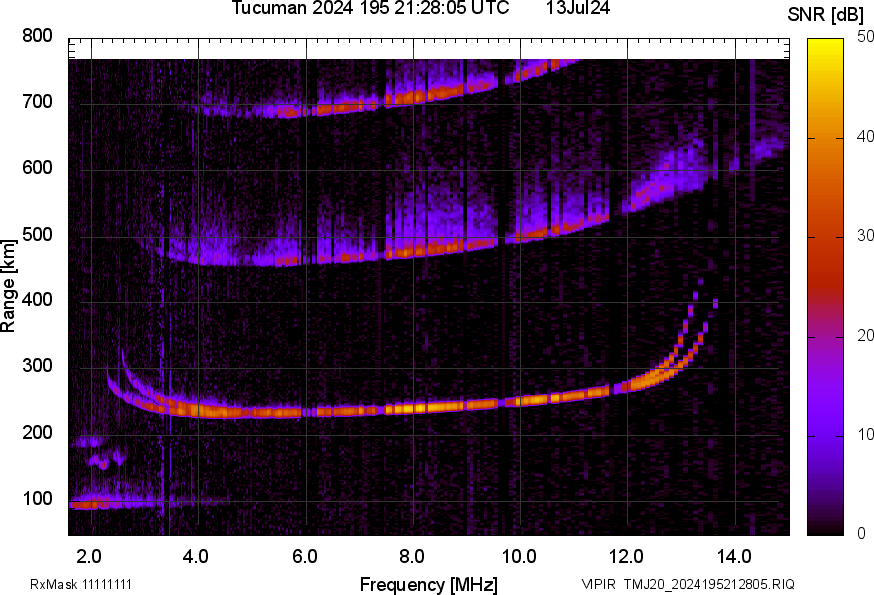Click the range tick label '400'
The image size is (874, 595).
[37, 299]
